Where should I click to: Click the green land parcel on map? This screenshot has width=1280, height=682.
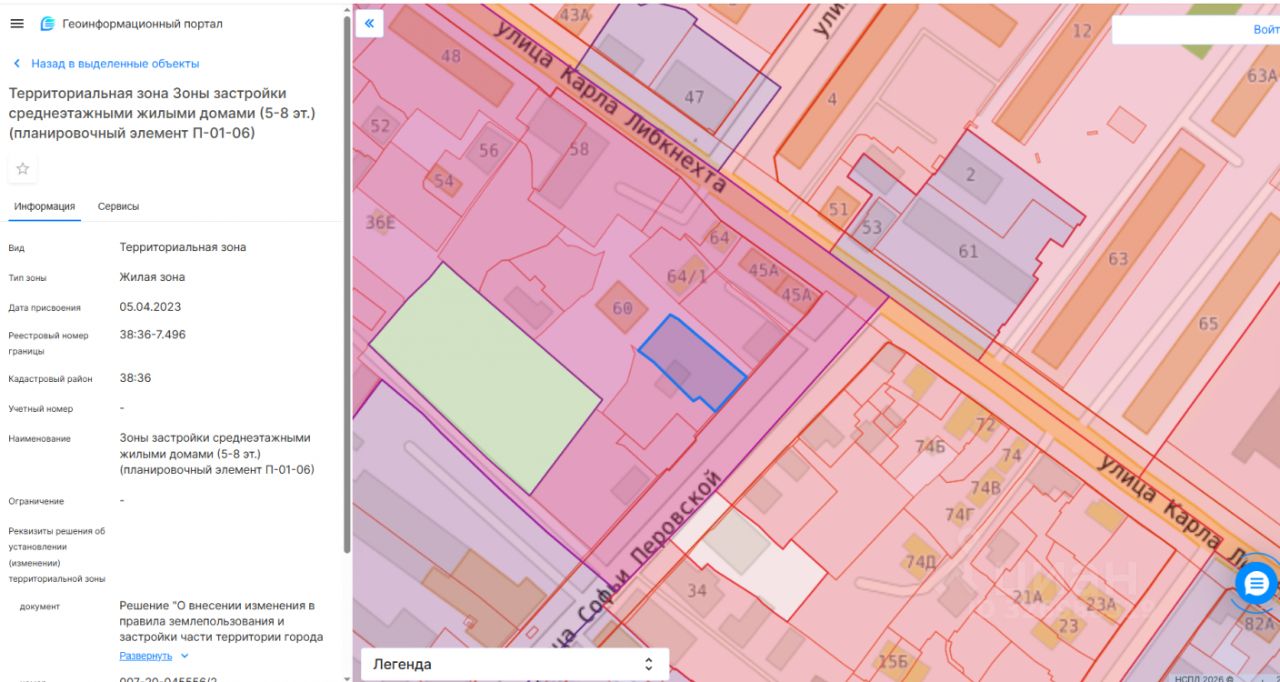(x=485, y=380)
